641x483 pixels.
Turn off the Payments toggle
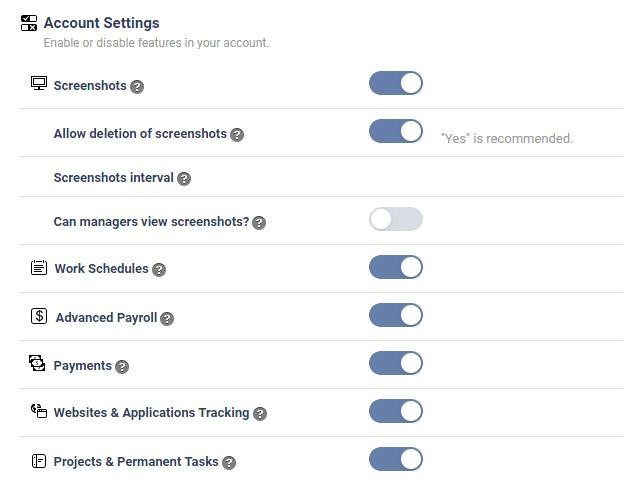pos(396,363)
